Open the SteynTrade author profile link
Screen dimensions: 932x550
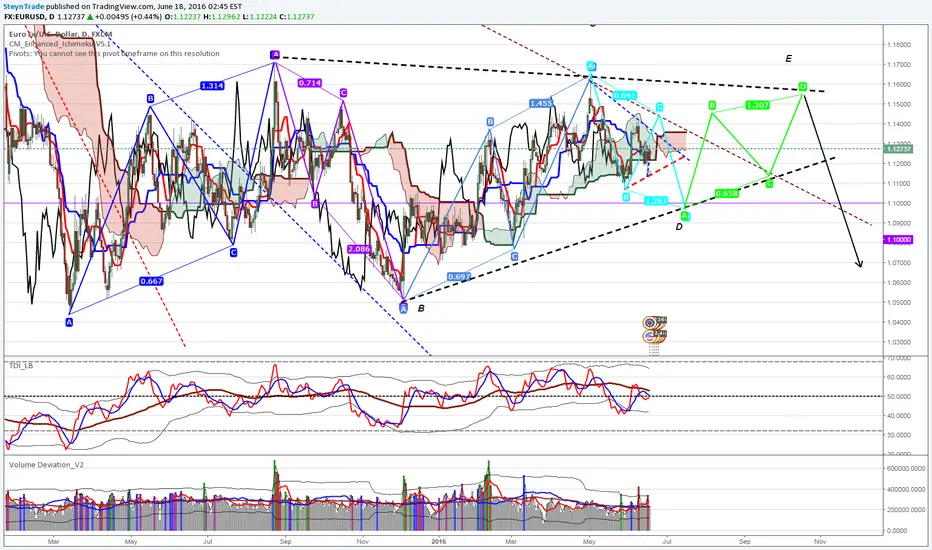coord(24,7)
